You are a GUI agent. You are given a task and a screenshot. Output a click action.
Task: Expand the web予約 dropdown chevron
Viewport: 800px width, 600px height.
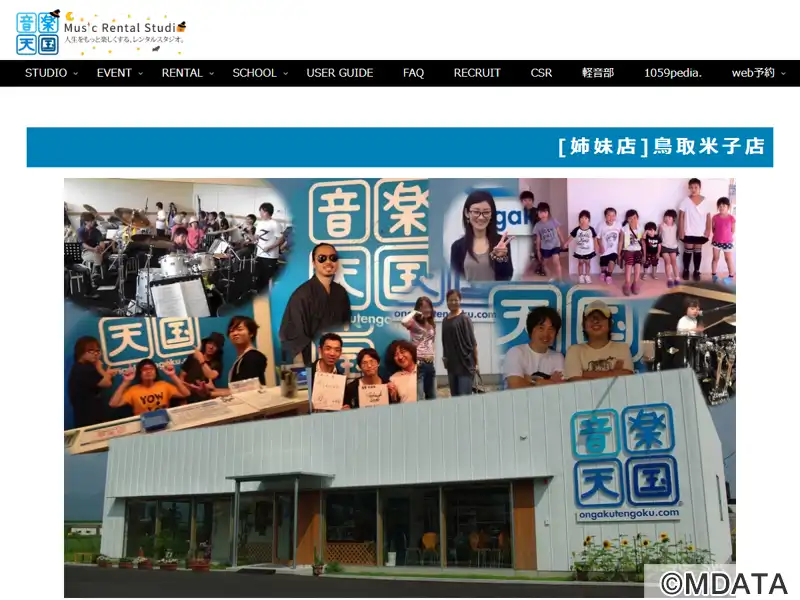pyautogui.click(x=783, y=73)
